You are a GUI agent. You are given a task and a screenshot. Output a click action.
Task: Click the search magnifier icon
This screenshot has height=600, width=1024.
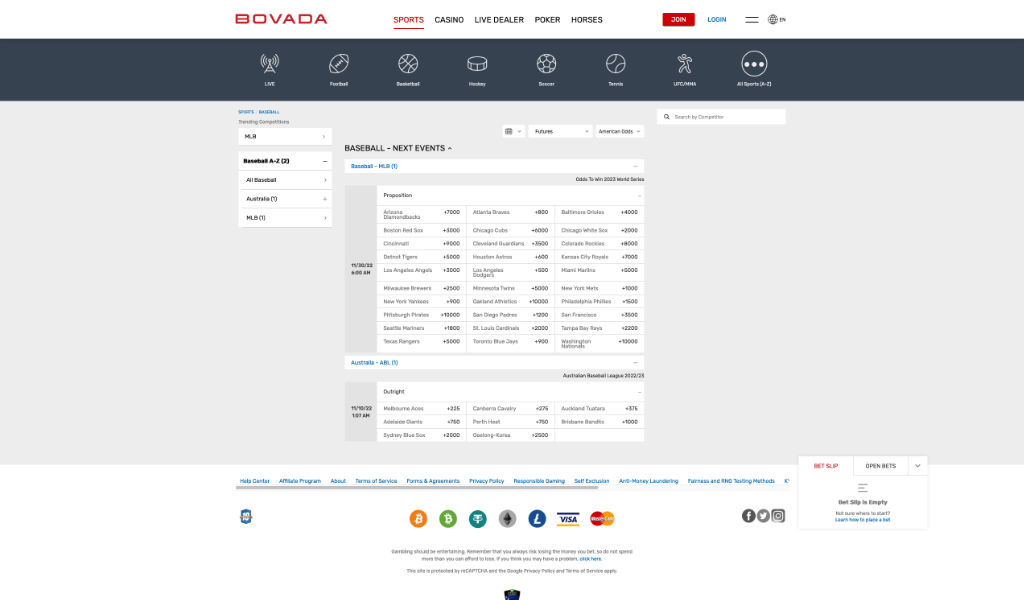666,117
